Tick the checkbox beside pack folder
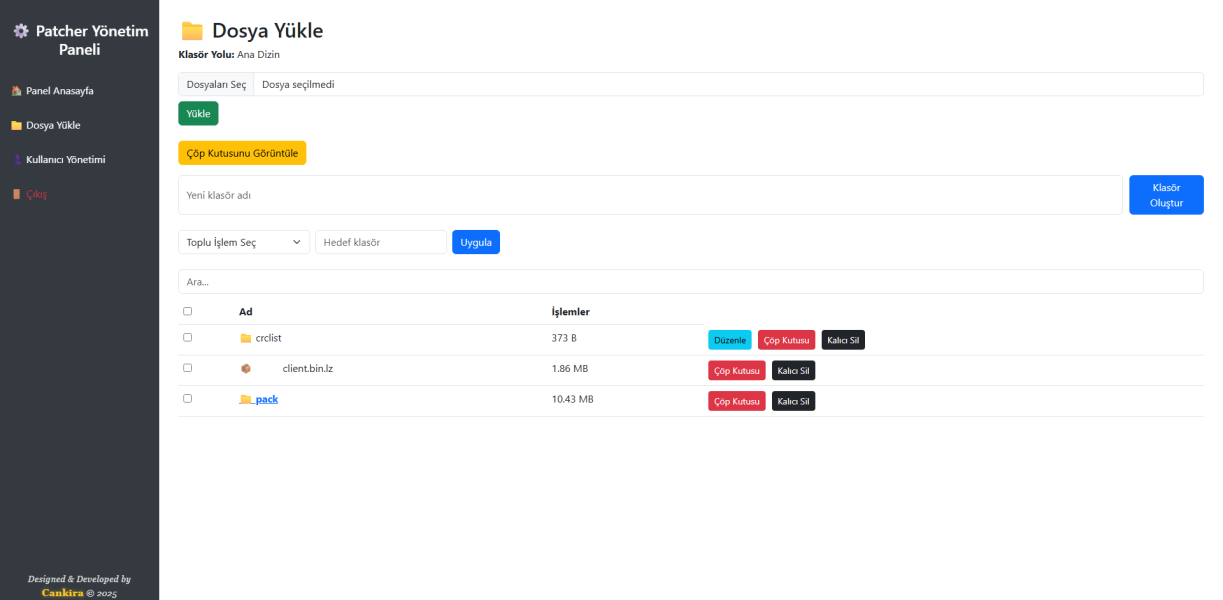This screenshot has height=600, width=1223. pyautogui.click(x=187, y=398)
